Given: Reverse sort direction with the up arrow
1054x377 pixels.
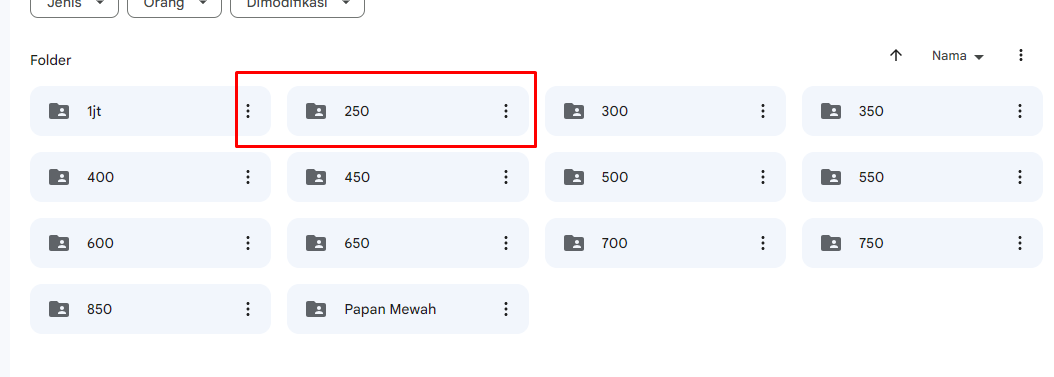Looking at the screenshot, I should [x=895, y=56].
